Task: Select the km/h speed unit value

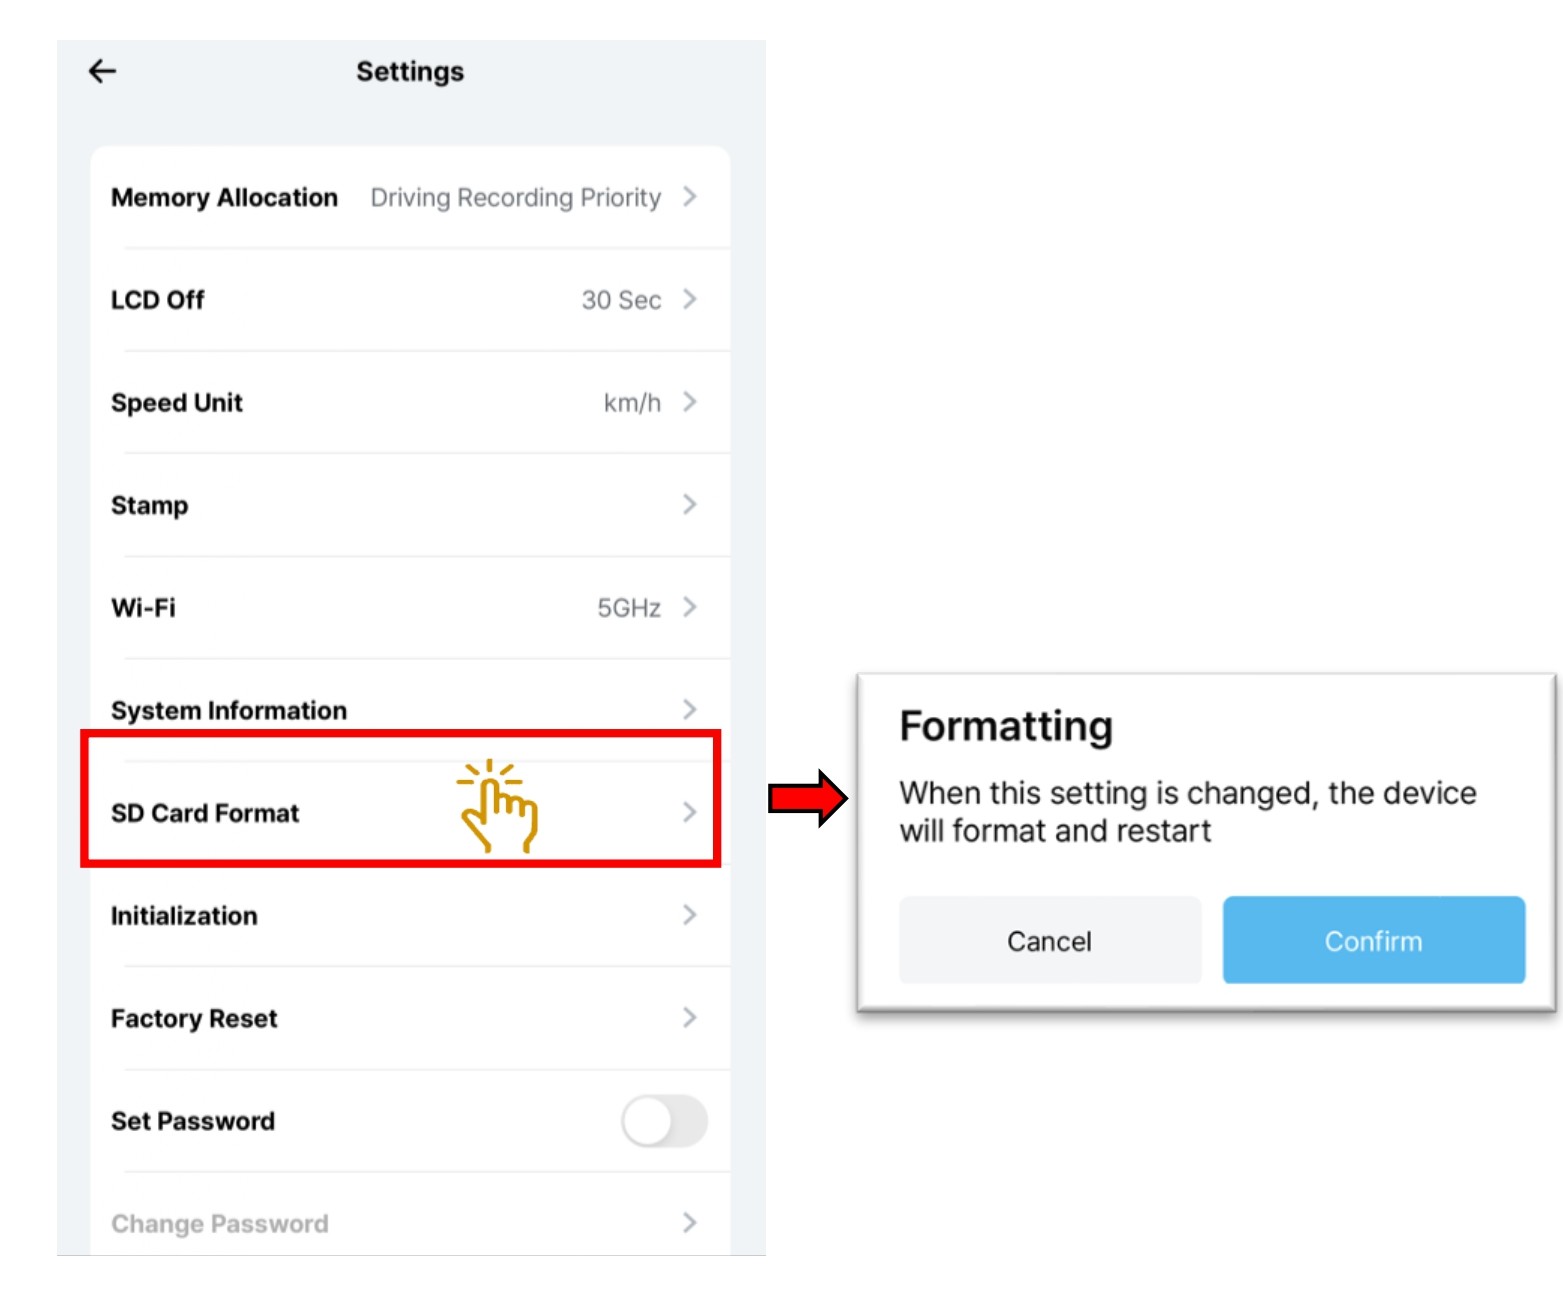Action: [632, 403]
